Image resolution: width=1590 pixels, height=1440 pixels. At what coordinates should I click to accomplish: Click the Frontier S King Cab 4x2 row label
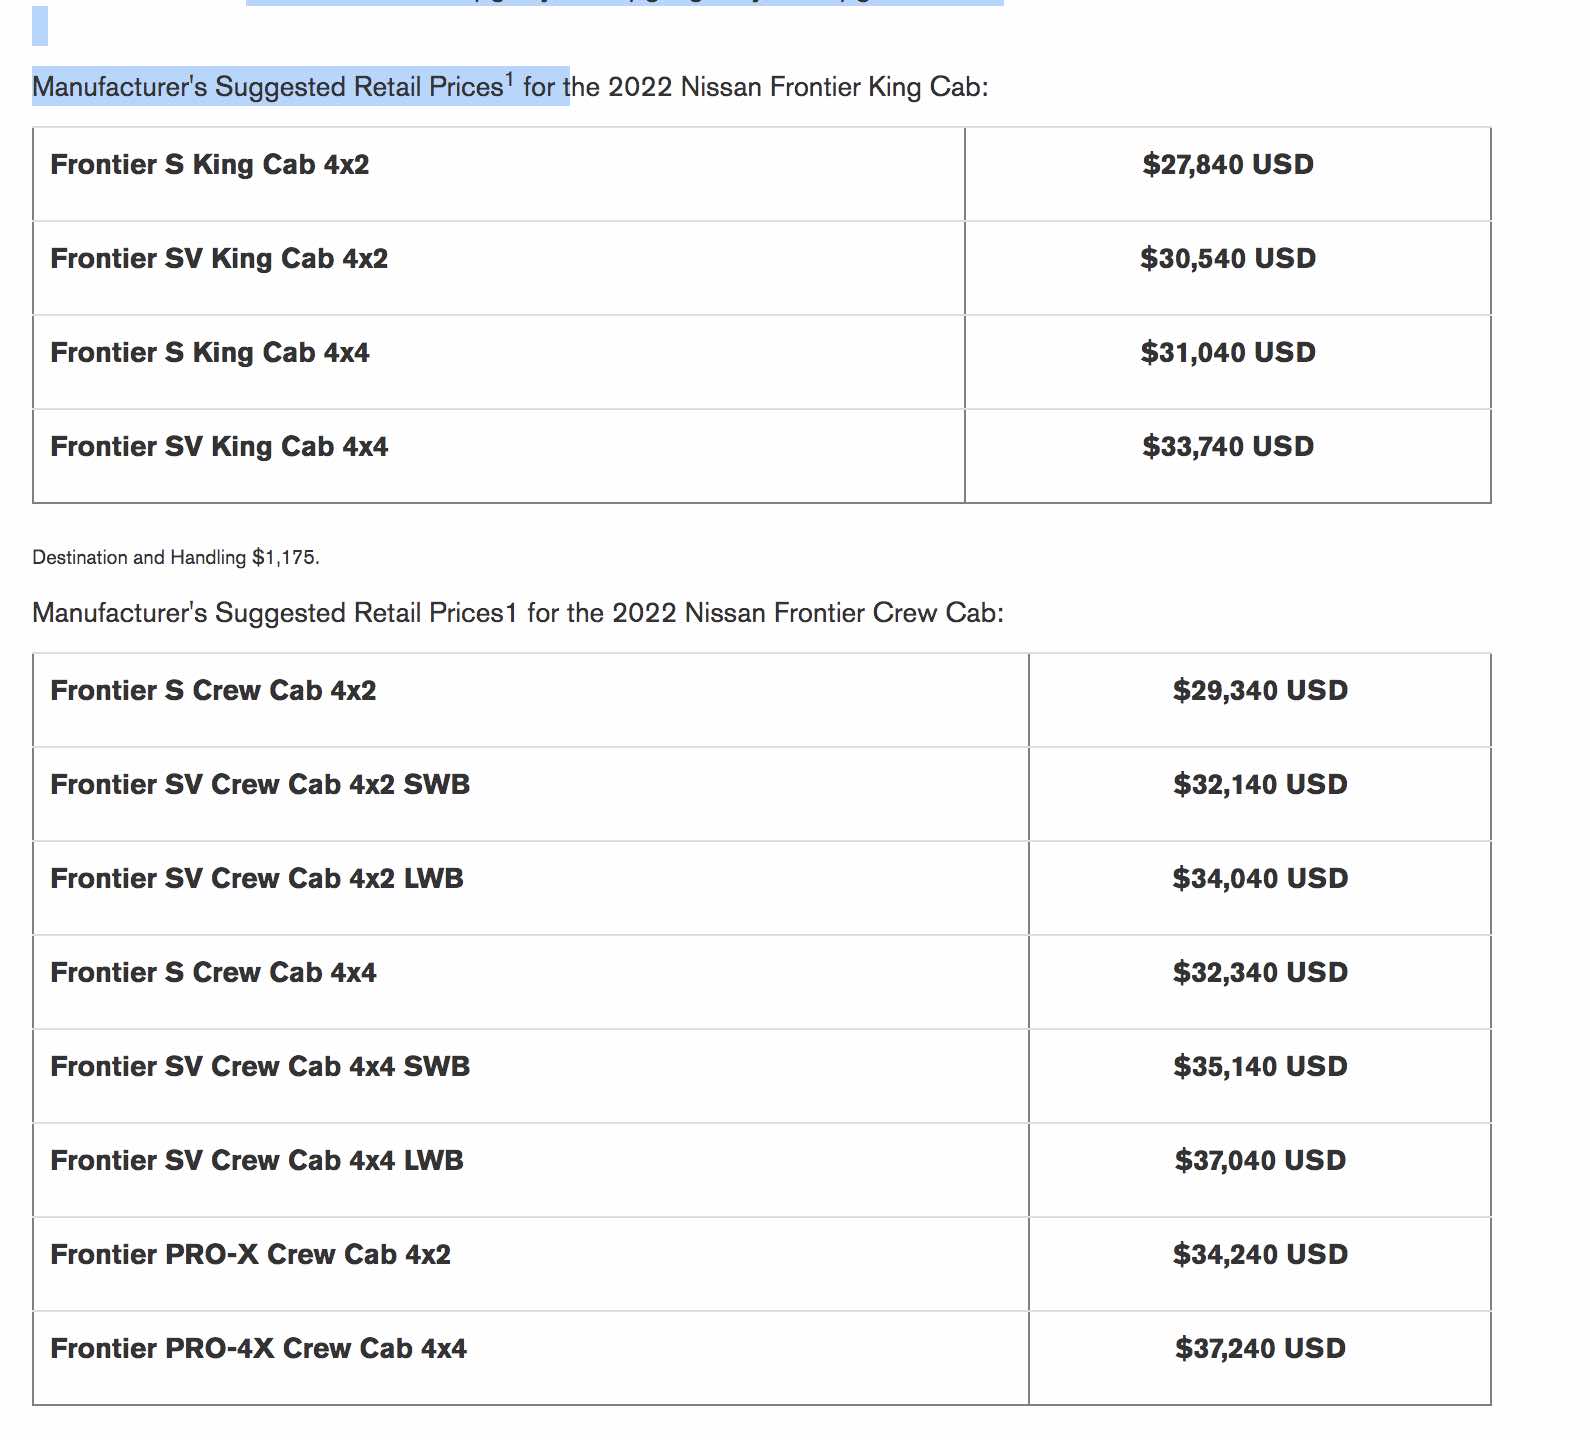(x=210, y=165)
